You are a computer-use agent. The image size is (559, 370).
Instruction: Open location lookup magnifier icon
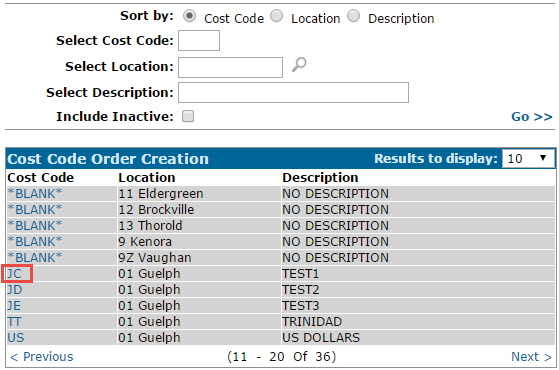(x=299, y=65)
